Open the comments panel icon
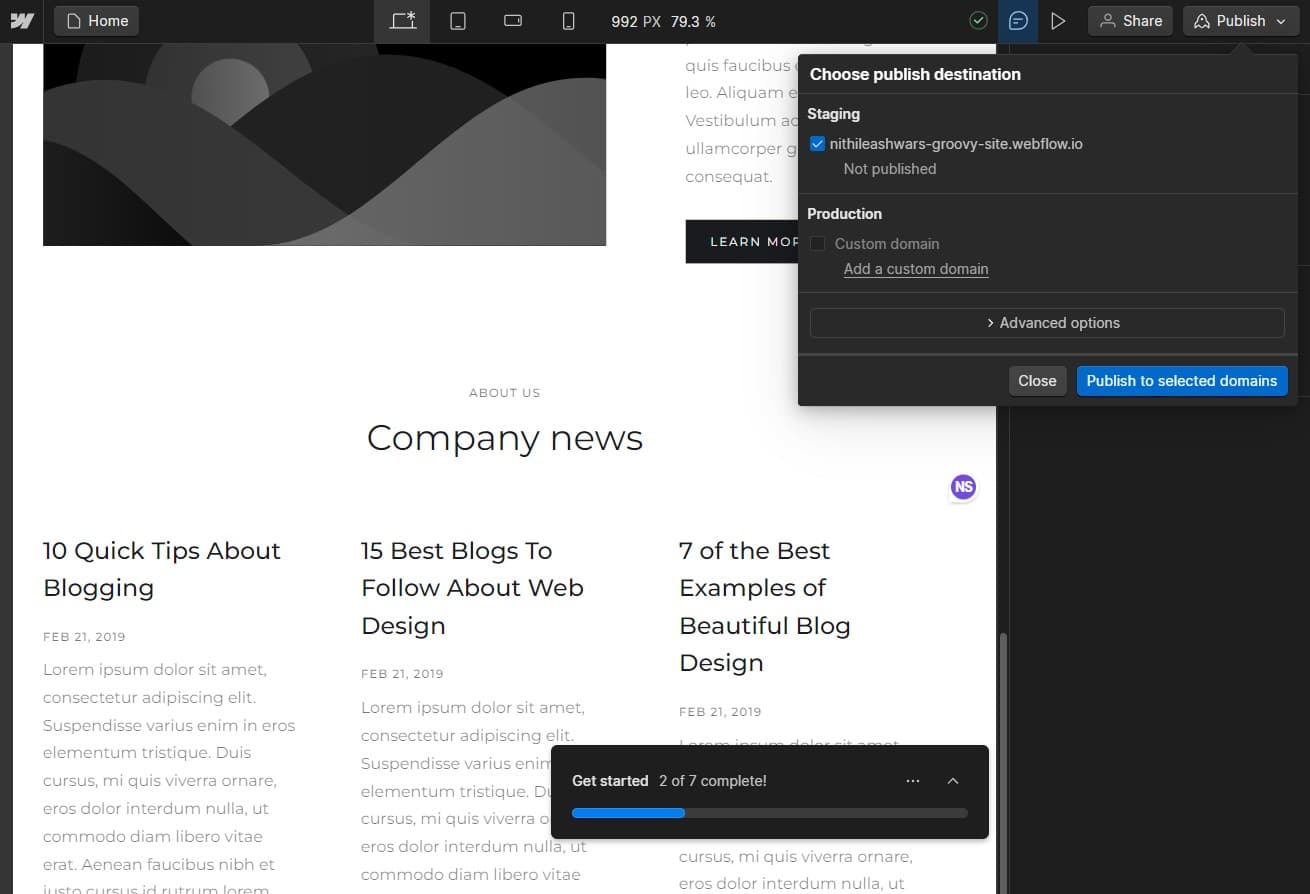1310x894 pixels. [x=1018, y=20]
